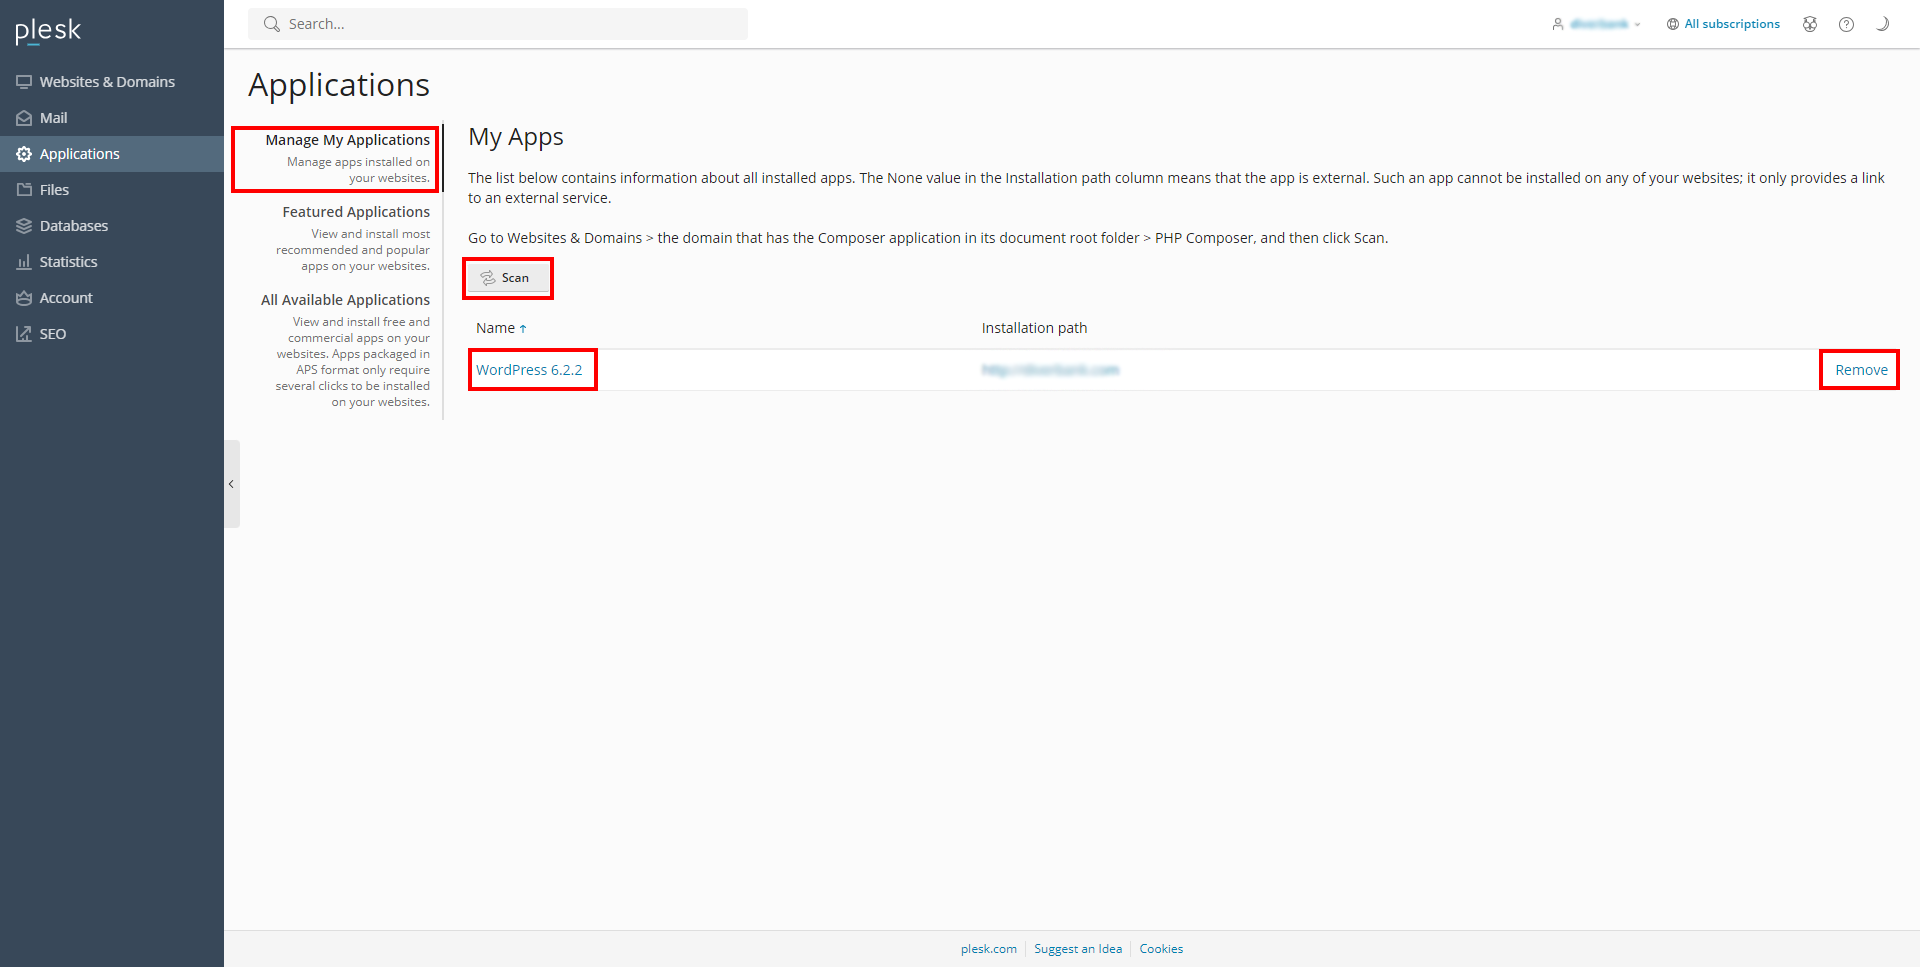
Task: Click the Plesk logo
Action: [x=48, y=31]
